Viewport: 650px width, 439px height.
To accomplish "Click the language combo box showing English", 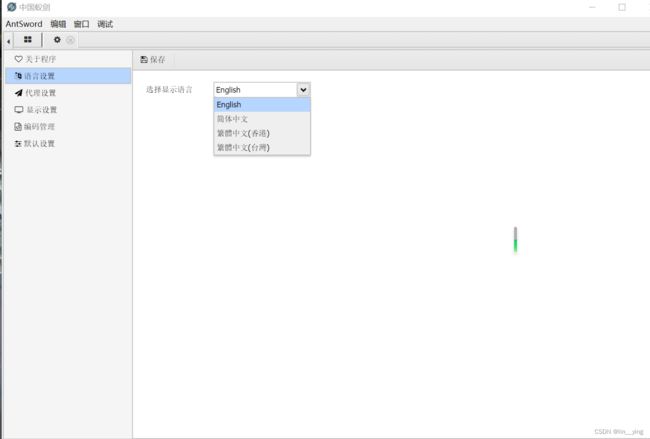I will (262, 90).
